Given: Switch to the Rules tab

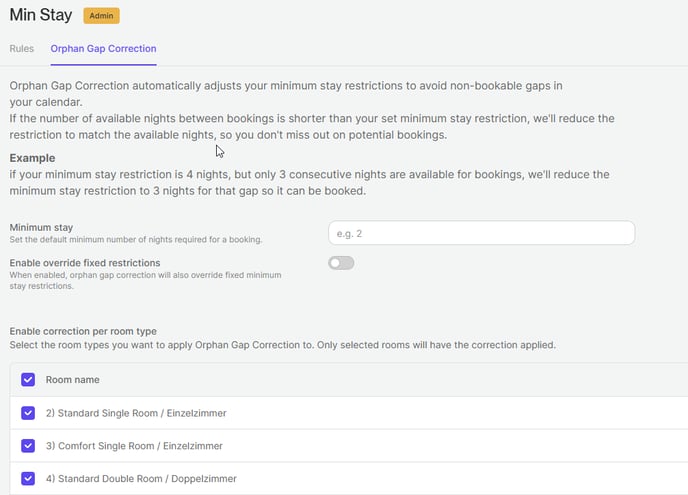Looking at the screenshot, I should tap(22, 48).
